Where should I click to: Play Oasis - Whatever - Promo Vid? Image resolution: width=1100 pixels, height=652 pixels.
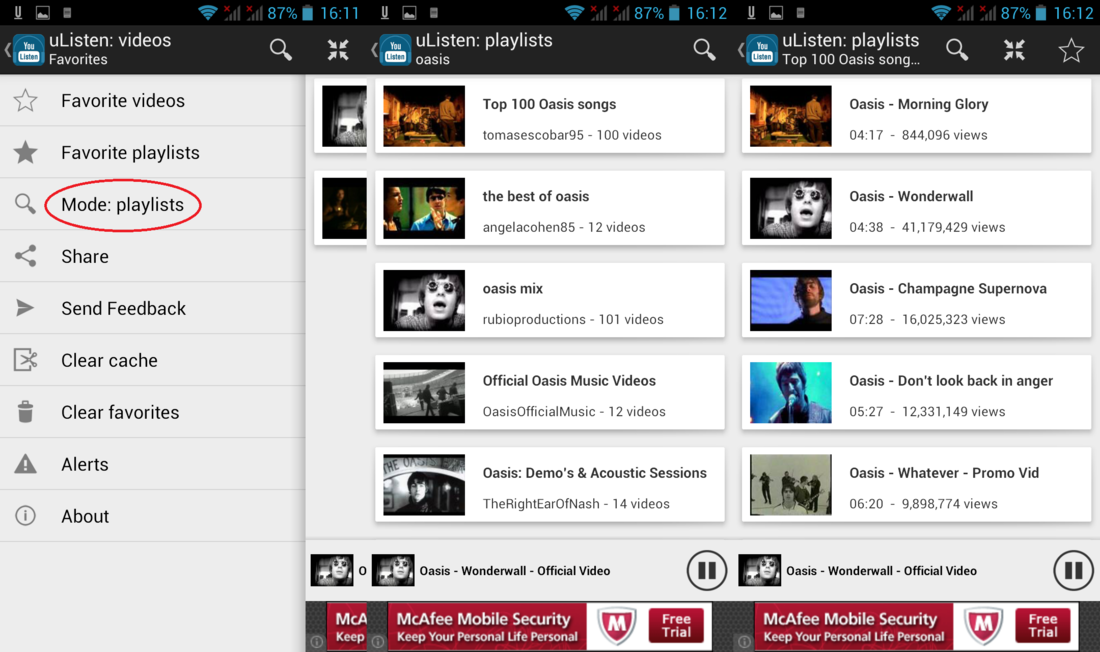pos(916,485)
